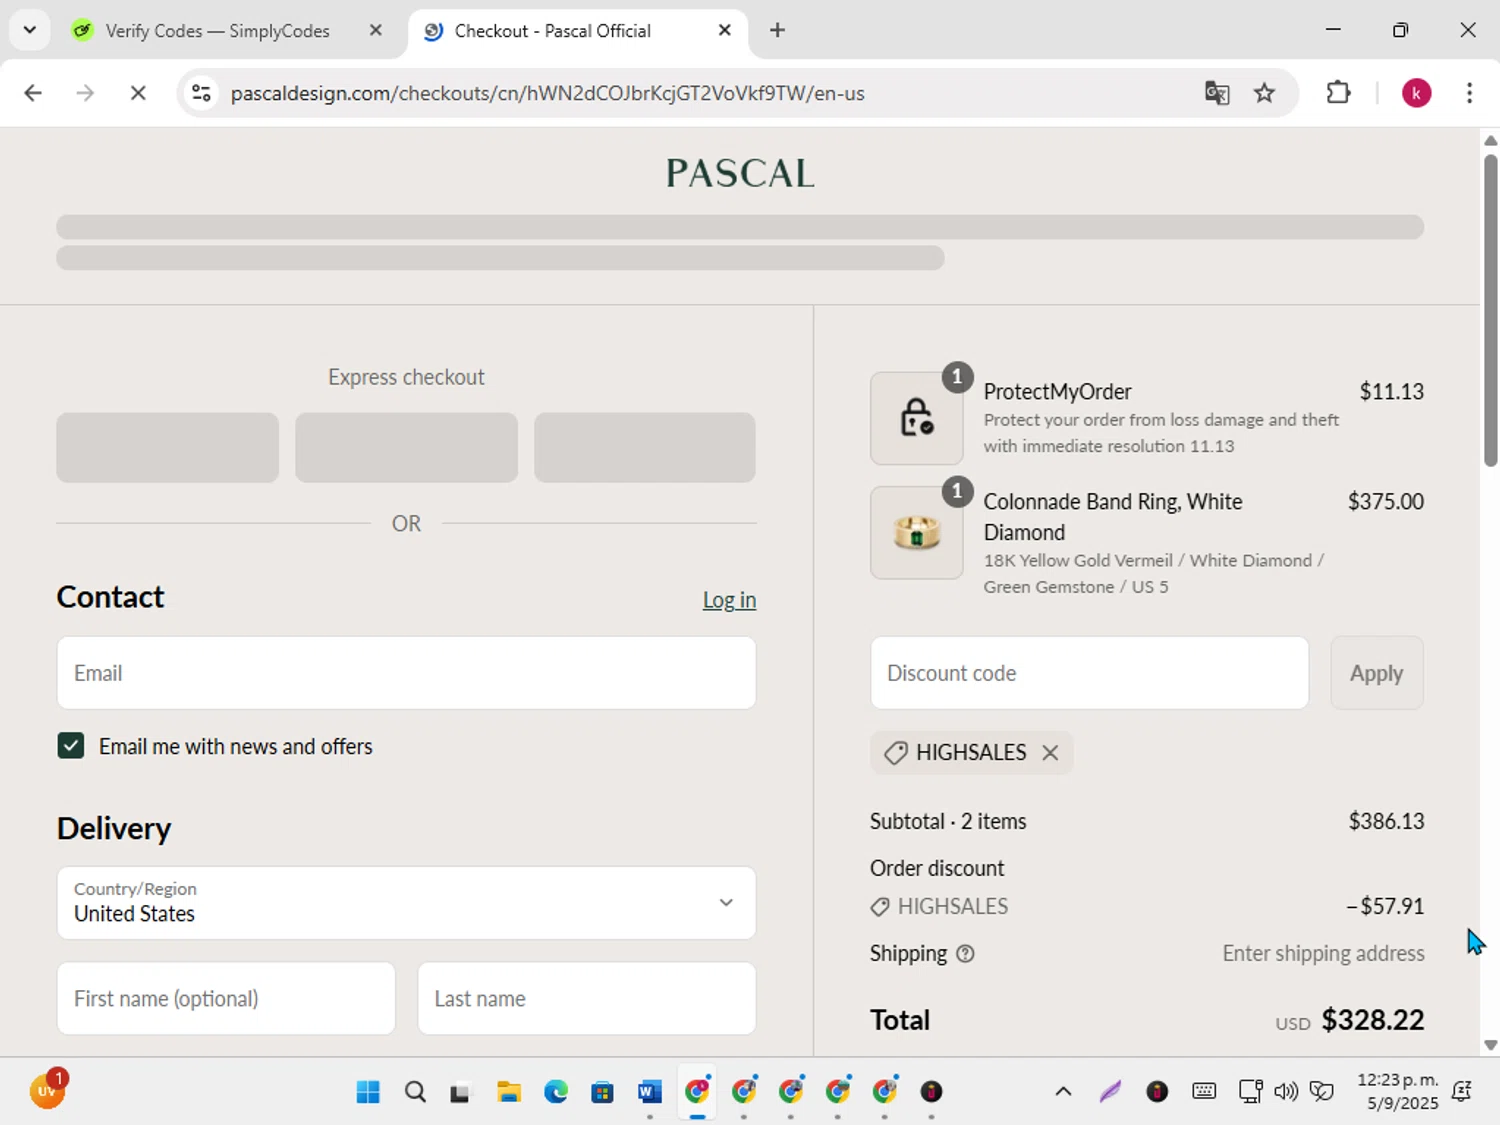
Task: Open Microsoft Store from taskbar
Action: [602, 1092]
